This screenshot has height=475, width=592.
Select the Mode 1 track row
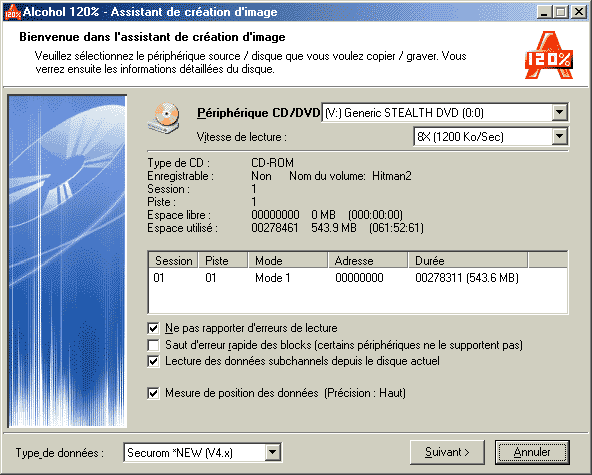(358, 278)
